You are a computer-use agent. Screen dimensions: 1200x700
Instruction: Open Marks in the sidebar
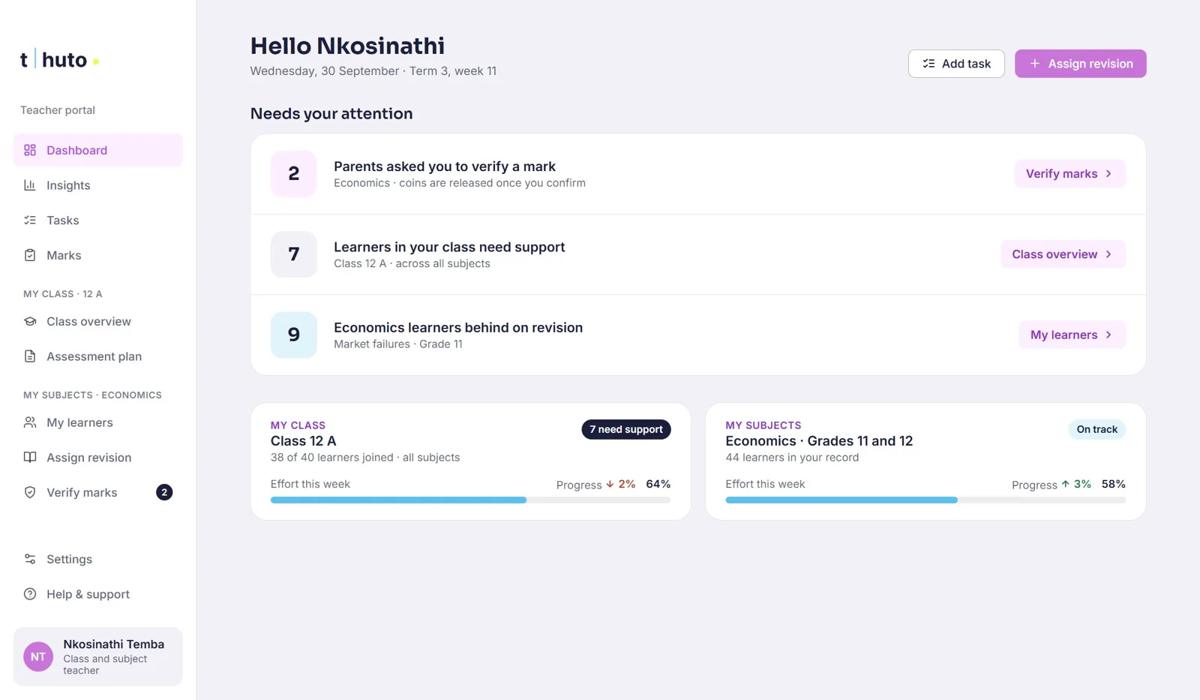(98, 255)
